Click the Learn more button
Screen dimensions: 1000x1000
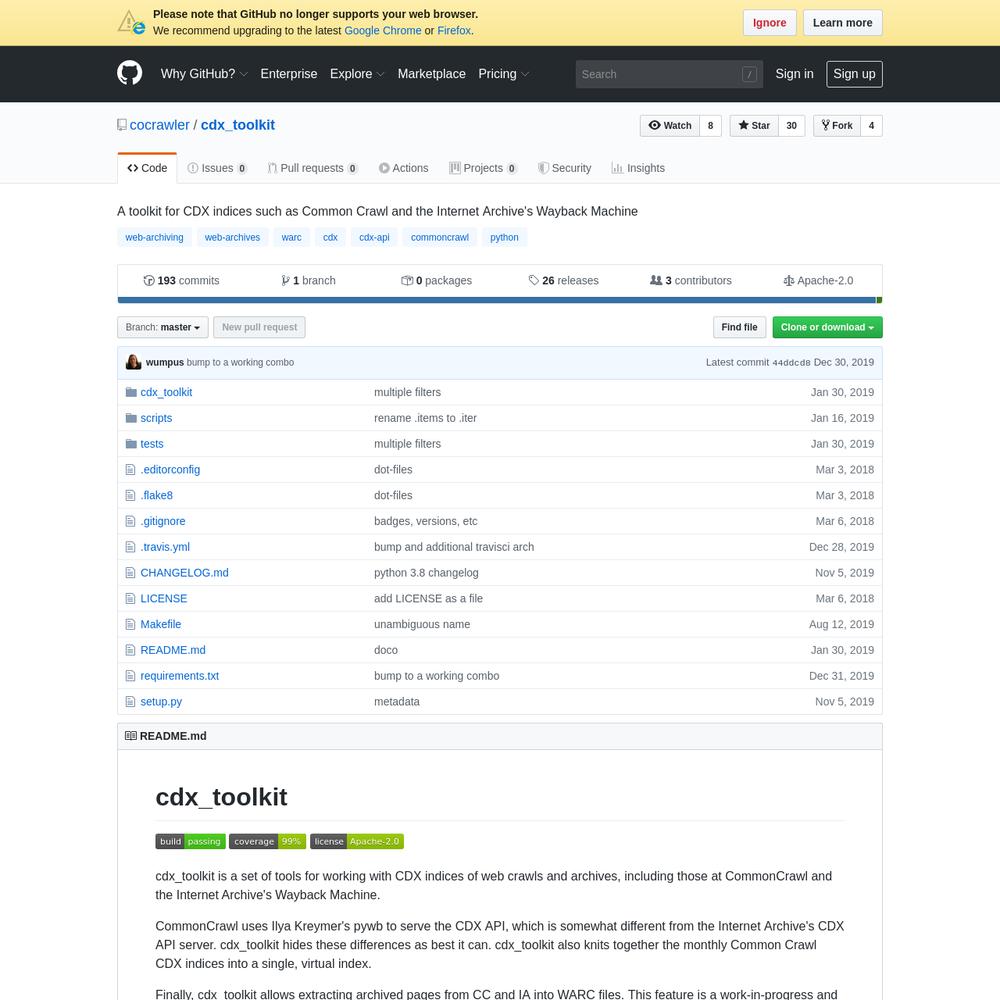pos(842,23)
